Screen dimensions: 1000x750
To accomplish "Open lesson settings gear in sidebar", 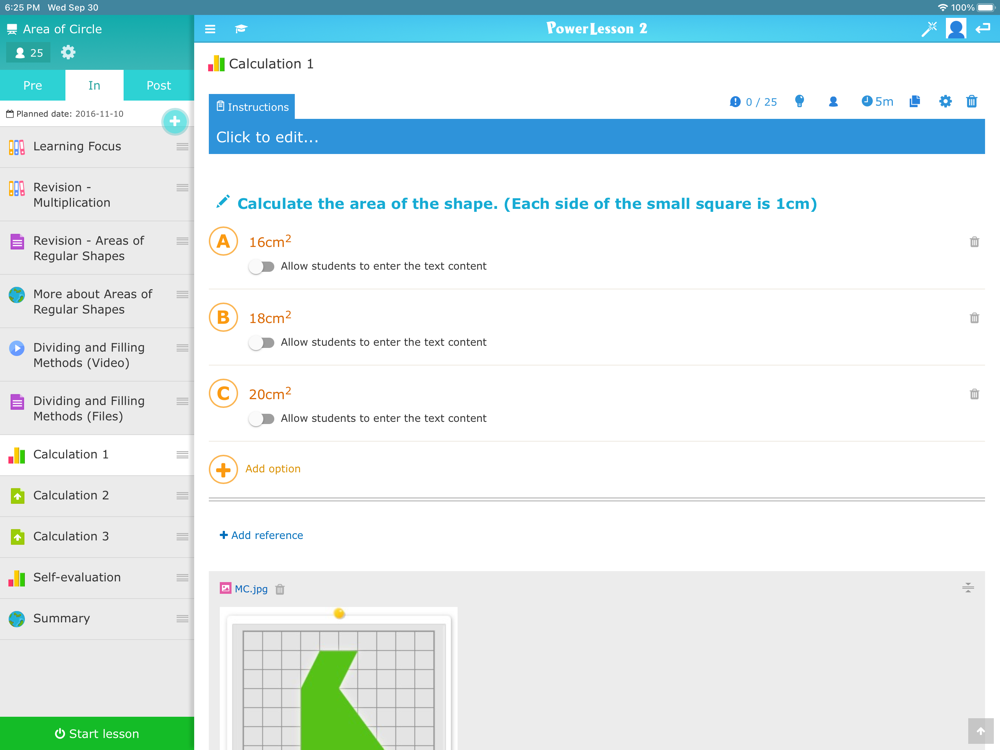I will coord(68,52).
